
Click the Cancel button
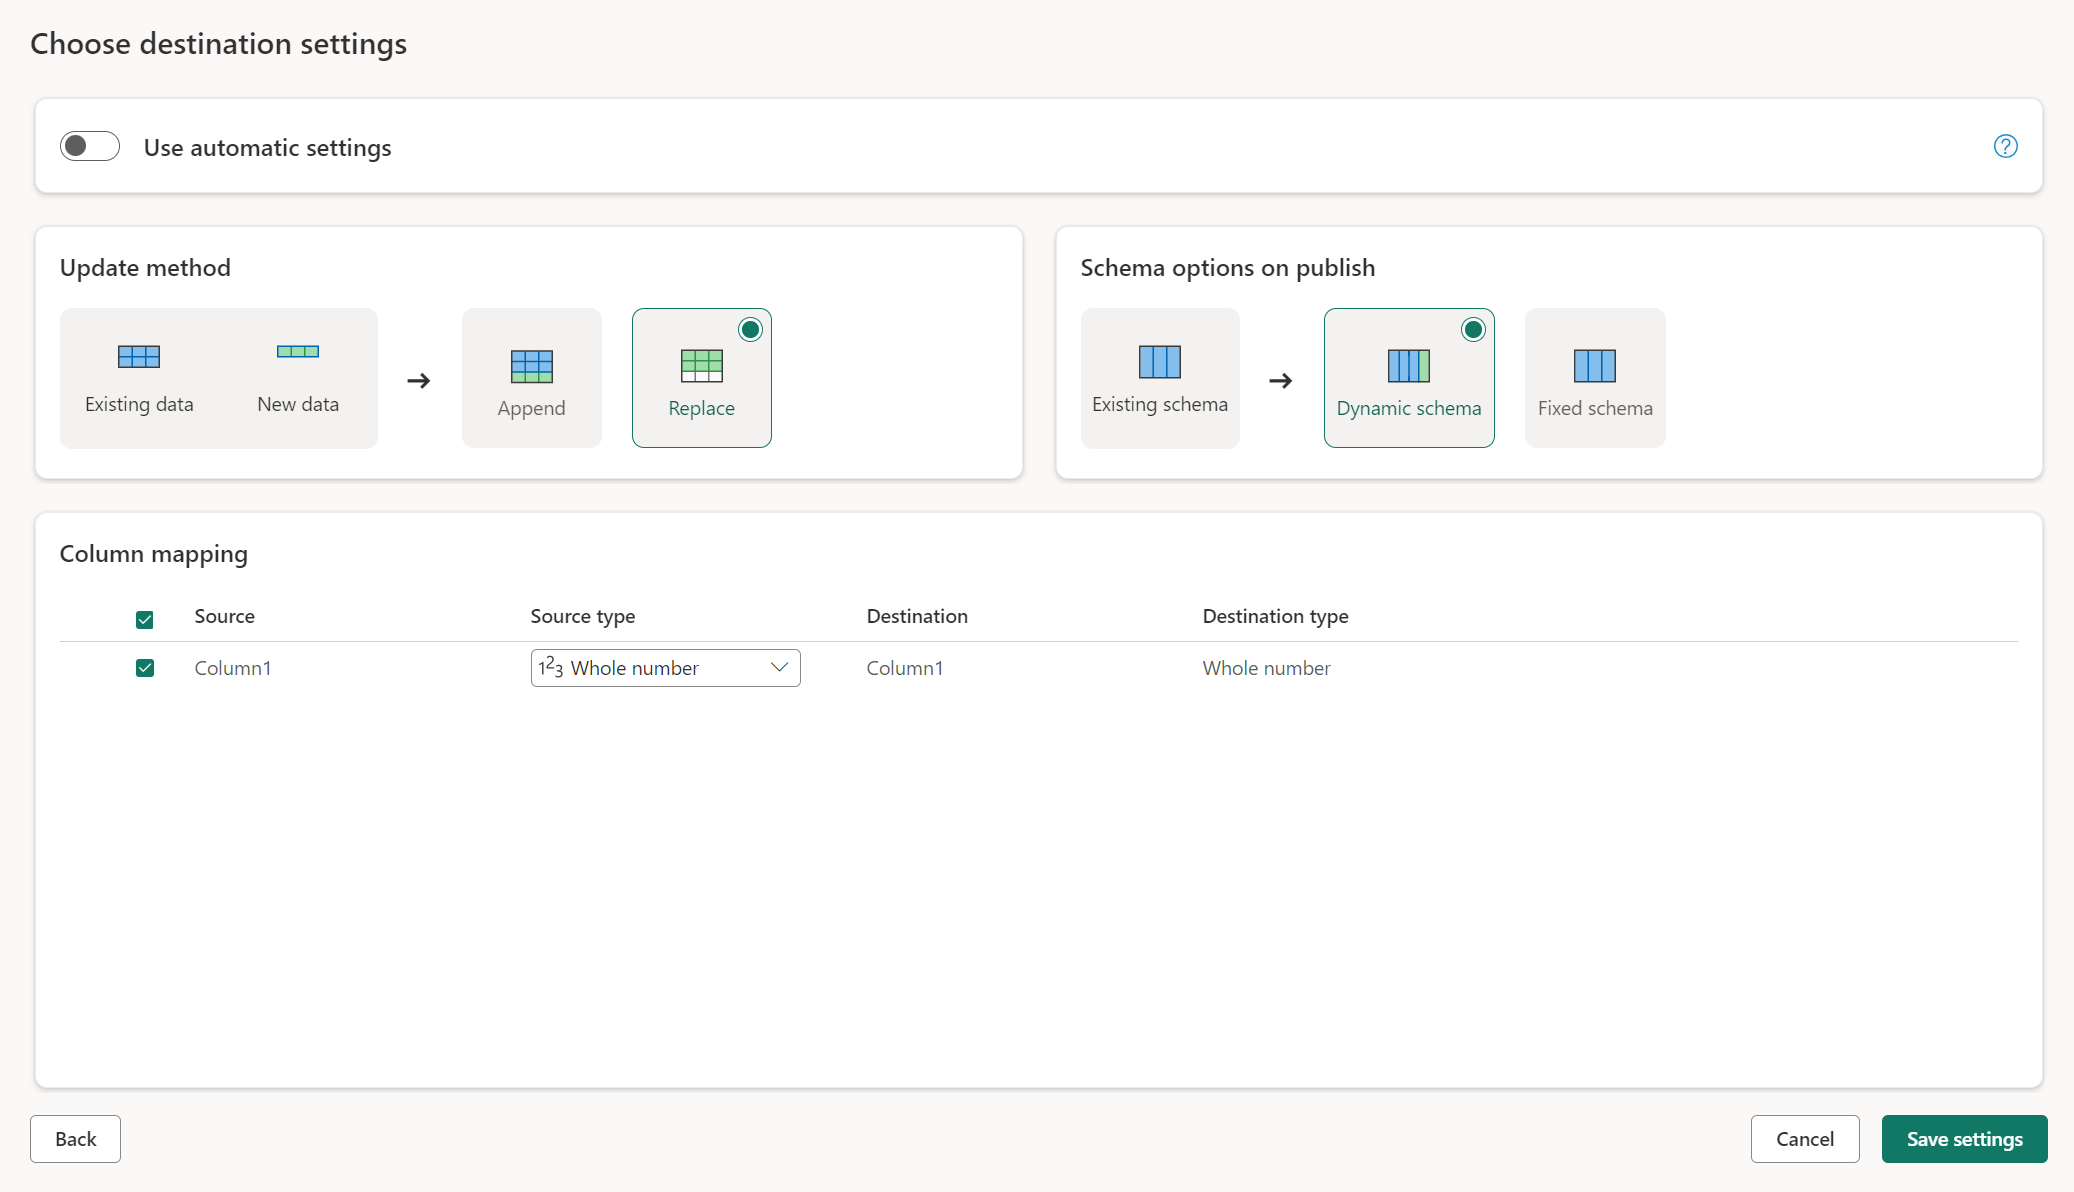(x=1805, y=1138)
